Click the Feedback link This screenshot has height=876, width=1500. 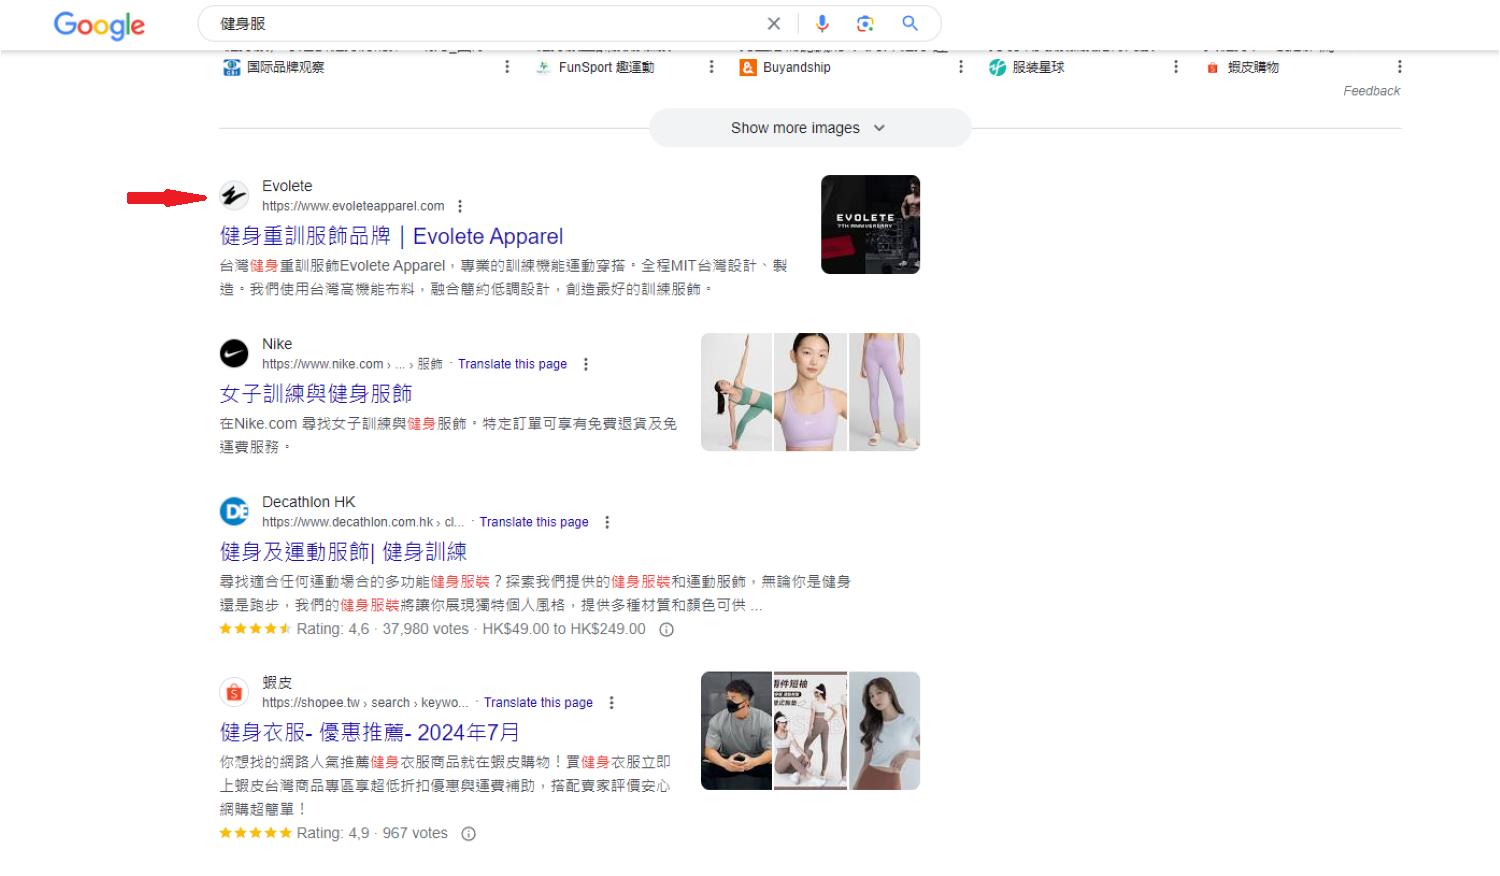click(1372, 90)
